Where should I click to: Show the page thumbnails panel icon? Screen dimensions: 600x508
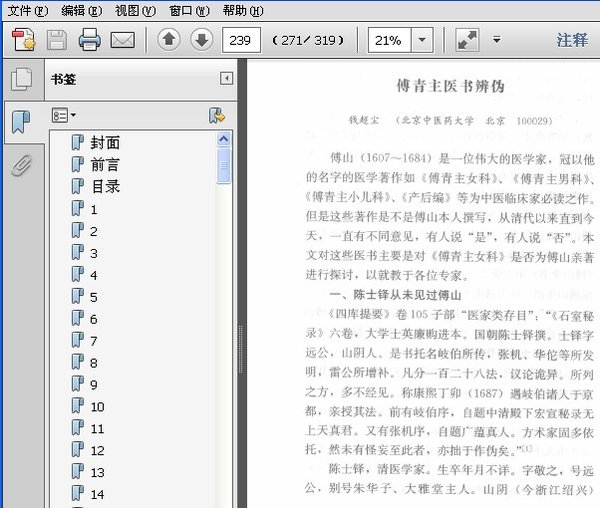[x=21, y=80]
